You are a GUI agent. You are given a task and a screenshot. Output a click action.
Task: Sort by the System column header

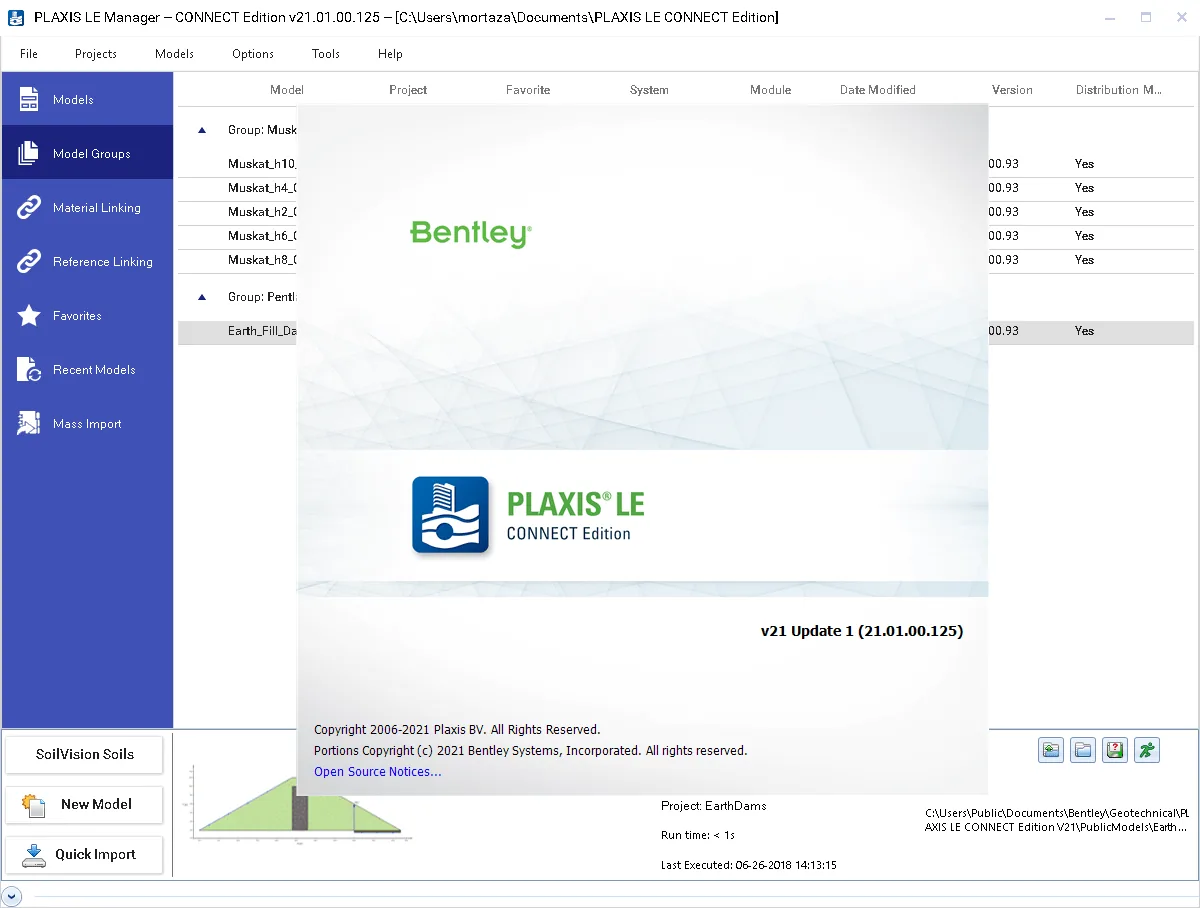pos(649,90)
